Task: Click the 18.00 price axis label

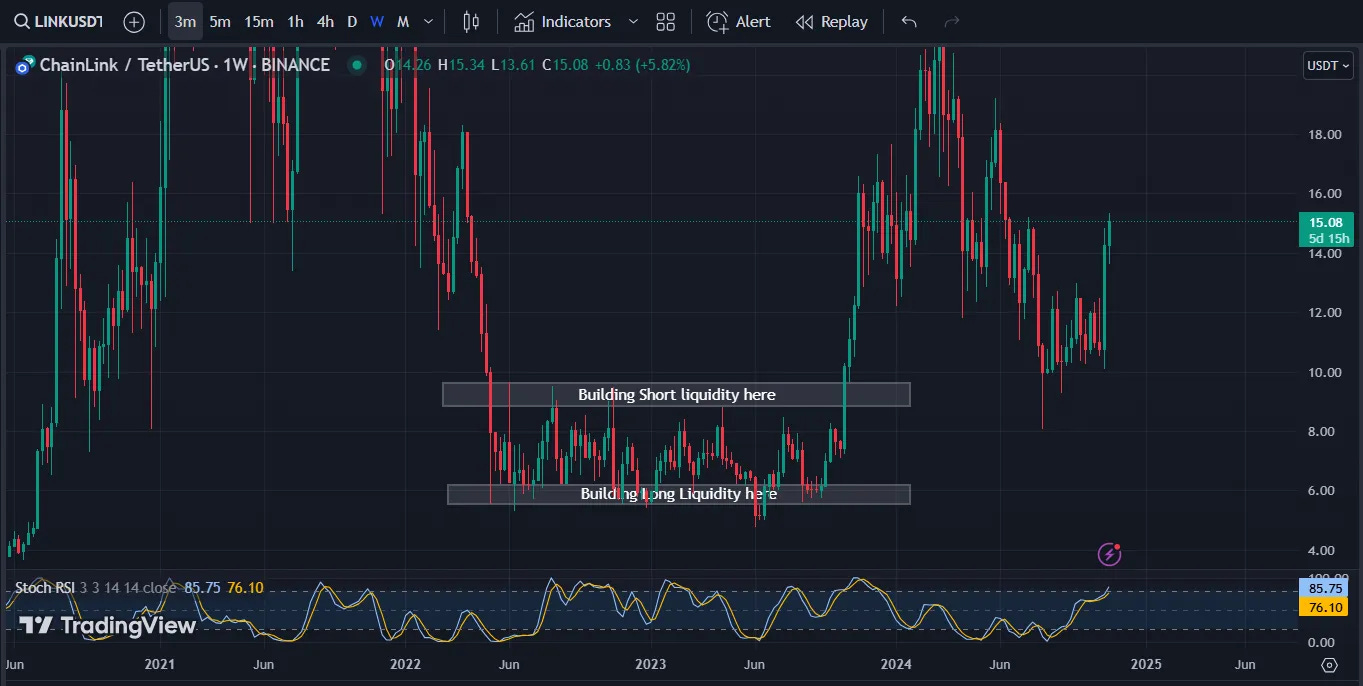Action: 1324,134
